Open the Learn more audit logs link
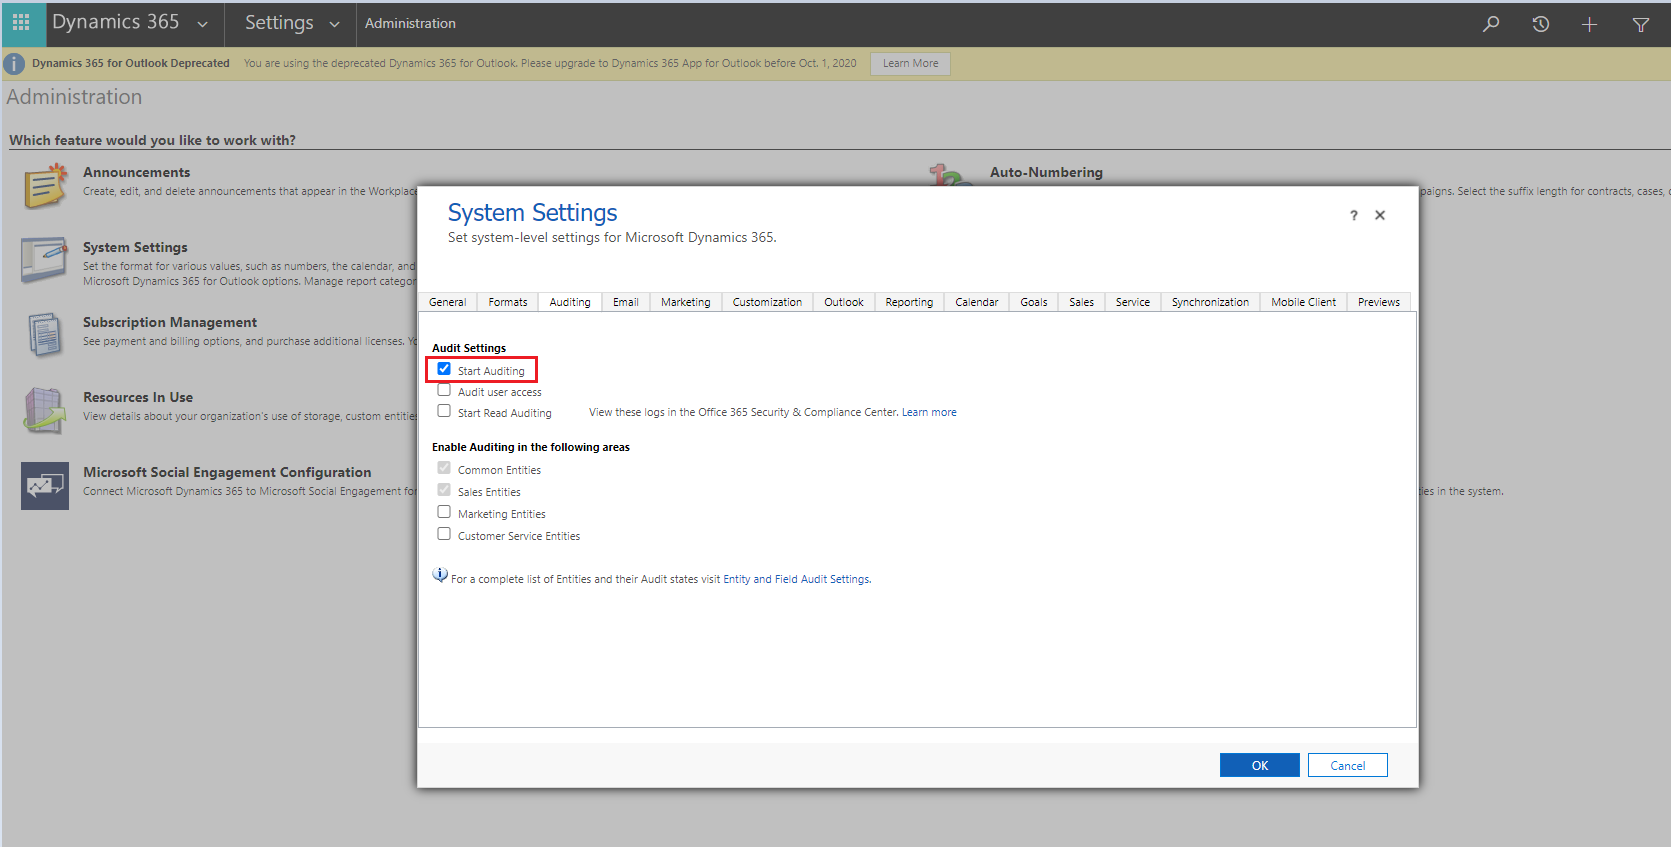The height and width of the screenshot is (847, 1671). click(929, 412)
